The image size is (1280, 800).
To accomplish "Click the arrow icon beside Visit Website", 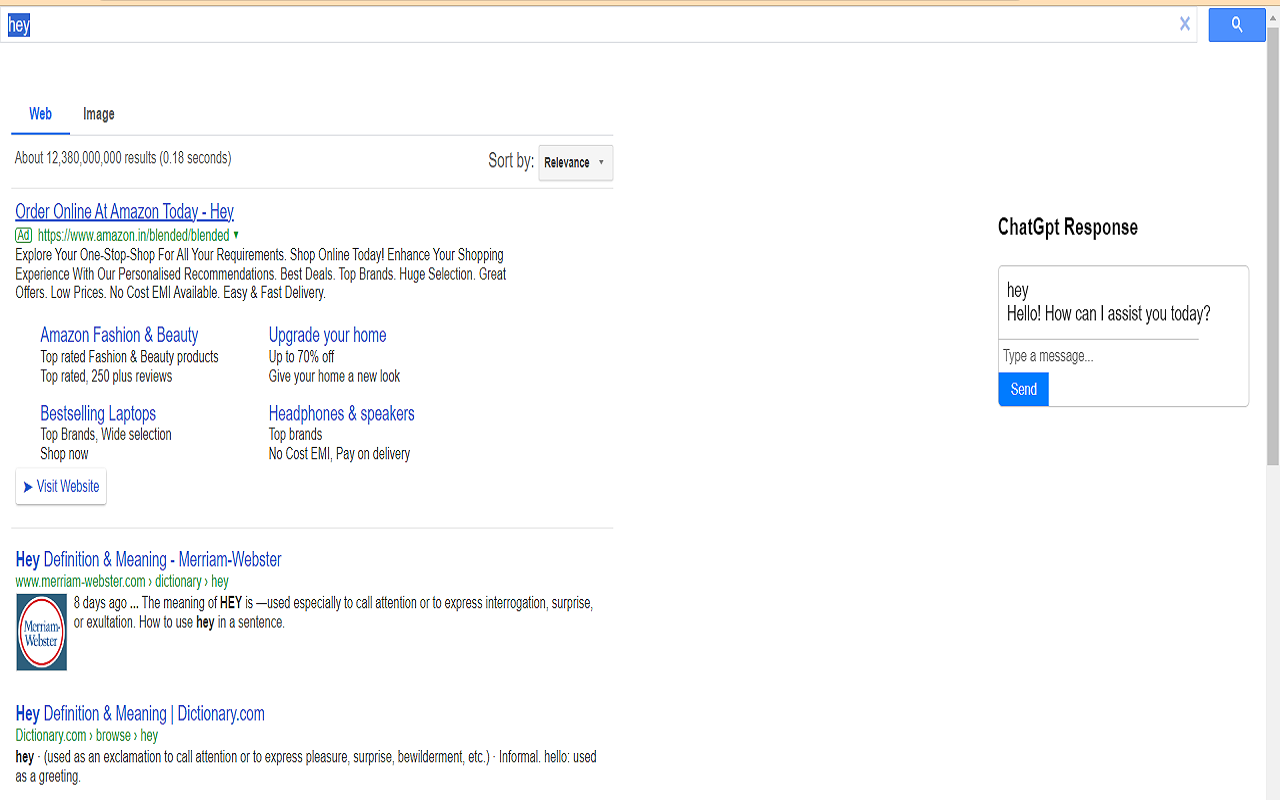I will pos(27,487).
